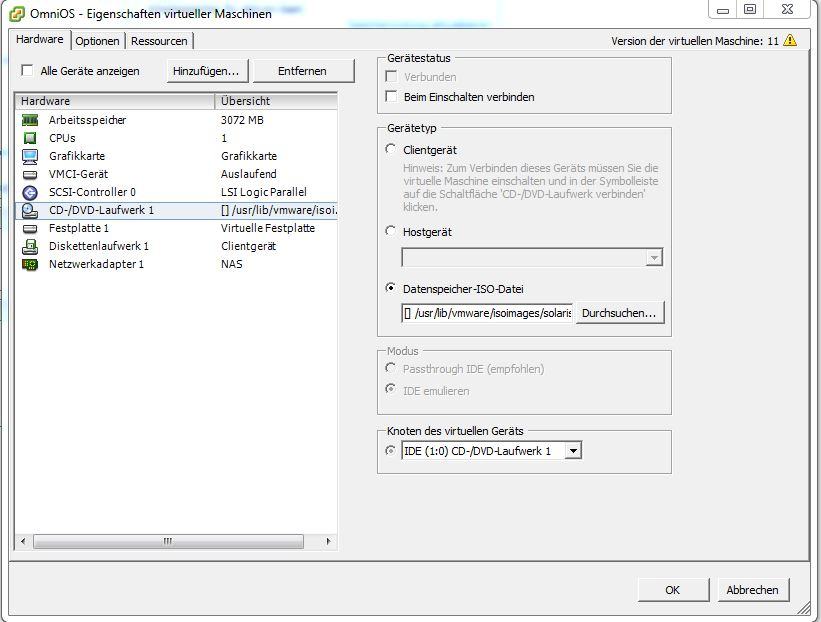Toggle the Verbunden checkbox
Screen dimensions: 821x622
[391, 76]
